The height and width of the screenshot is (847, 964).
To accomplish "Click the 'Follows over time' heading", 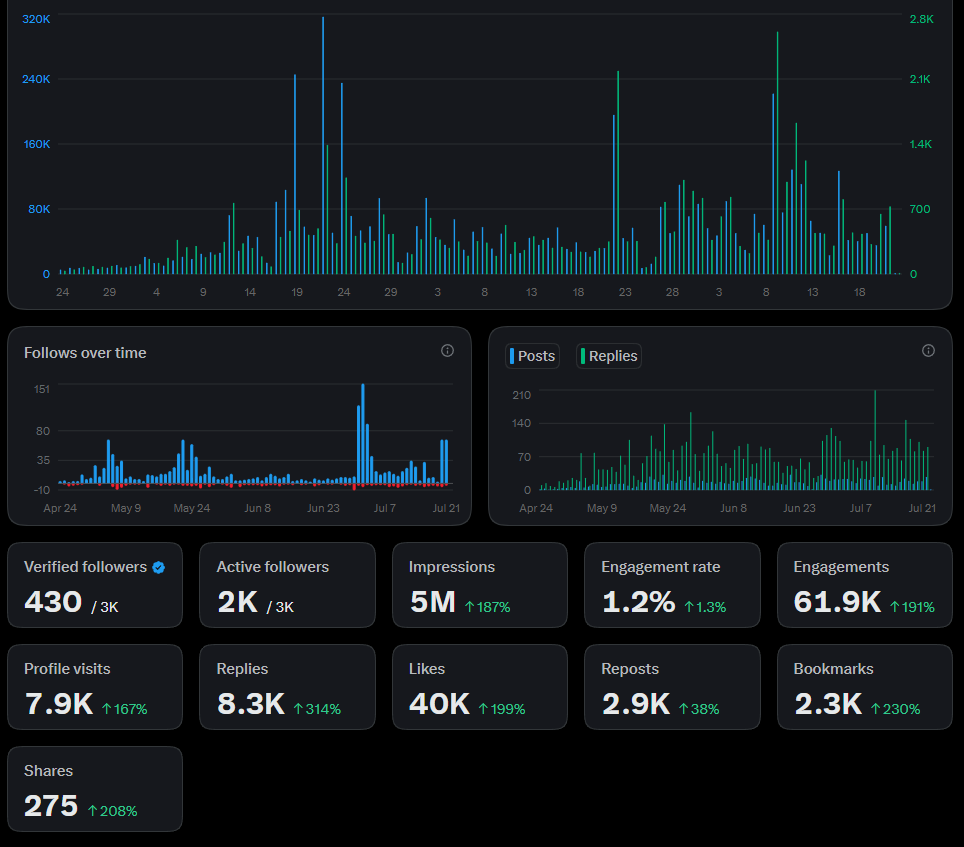I will point(85,353).
